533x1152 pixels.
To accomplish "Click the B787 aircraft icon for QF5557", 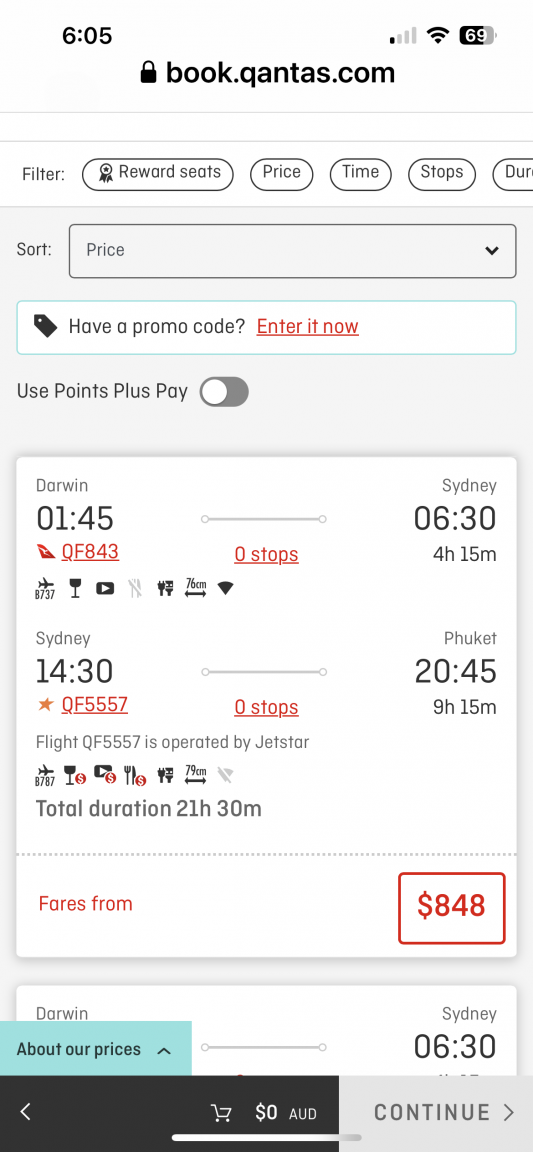I will [x=45, y=775].
